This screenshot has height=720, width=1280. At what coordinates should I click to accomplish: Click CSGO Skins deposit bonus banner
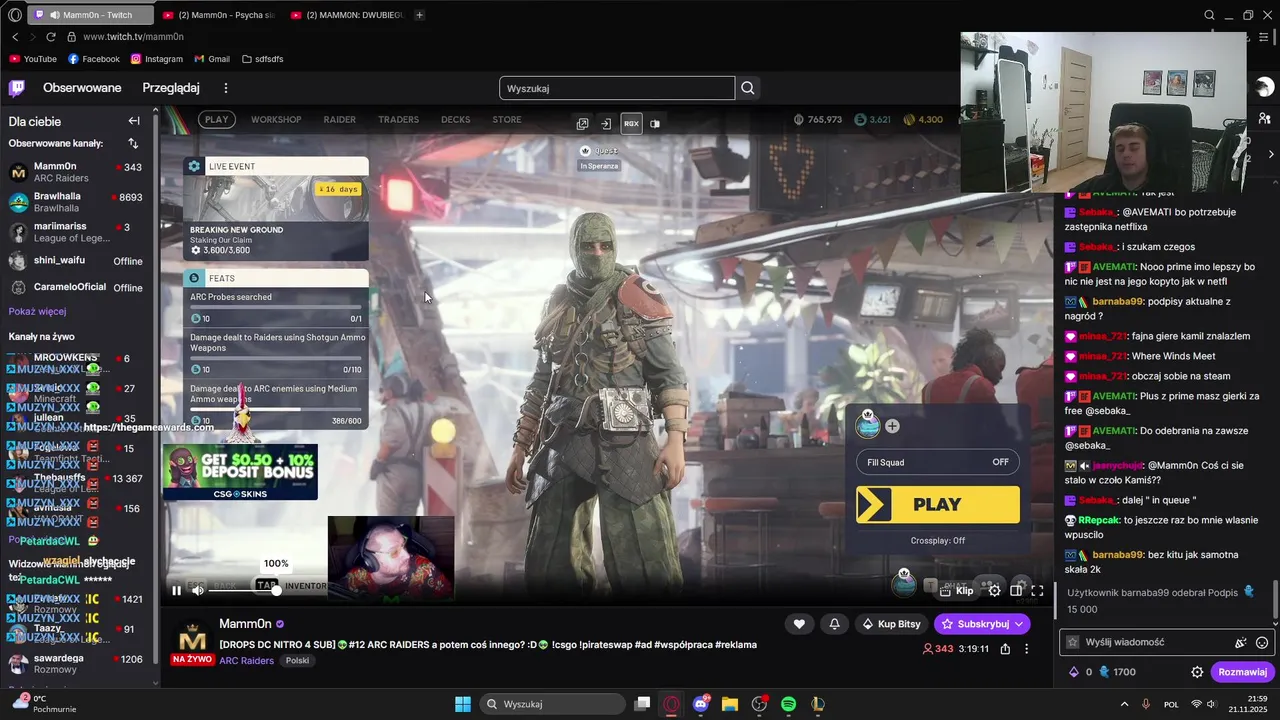(240, 472)
